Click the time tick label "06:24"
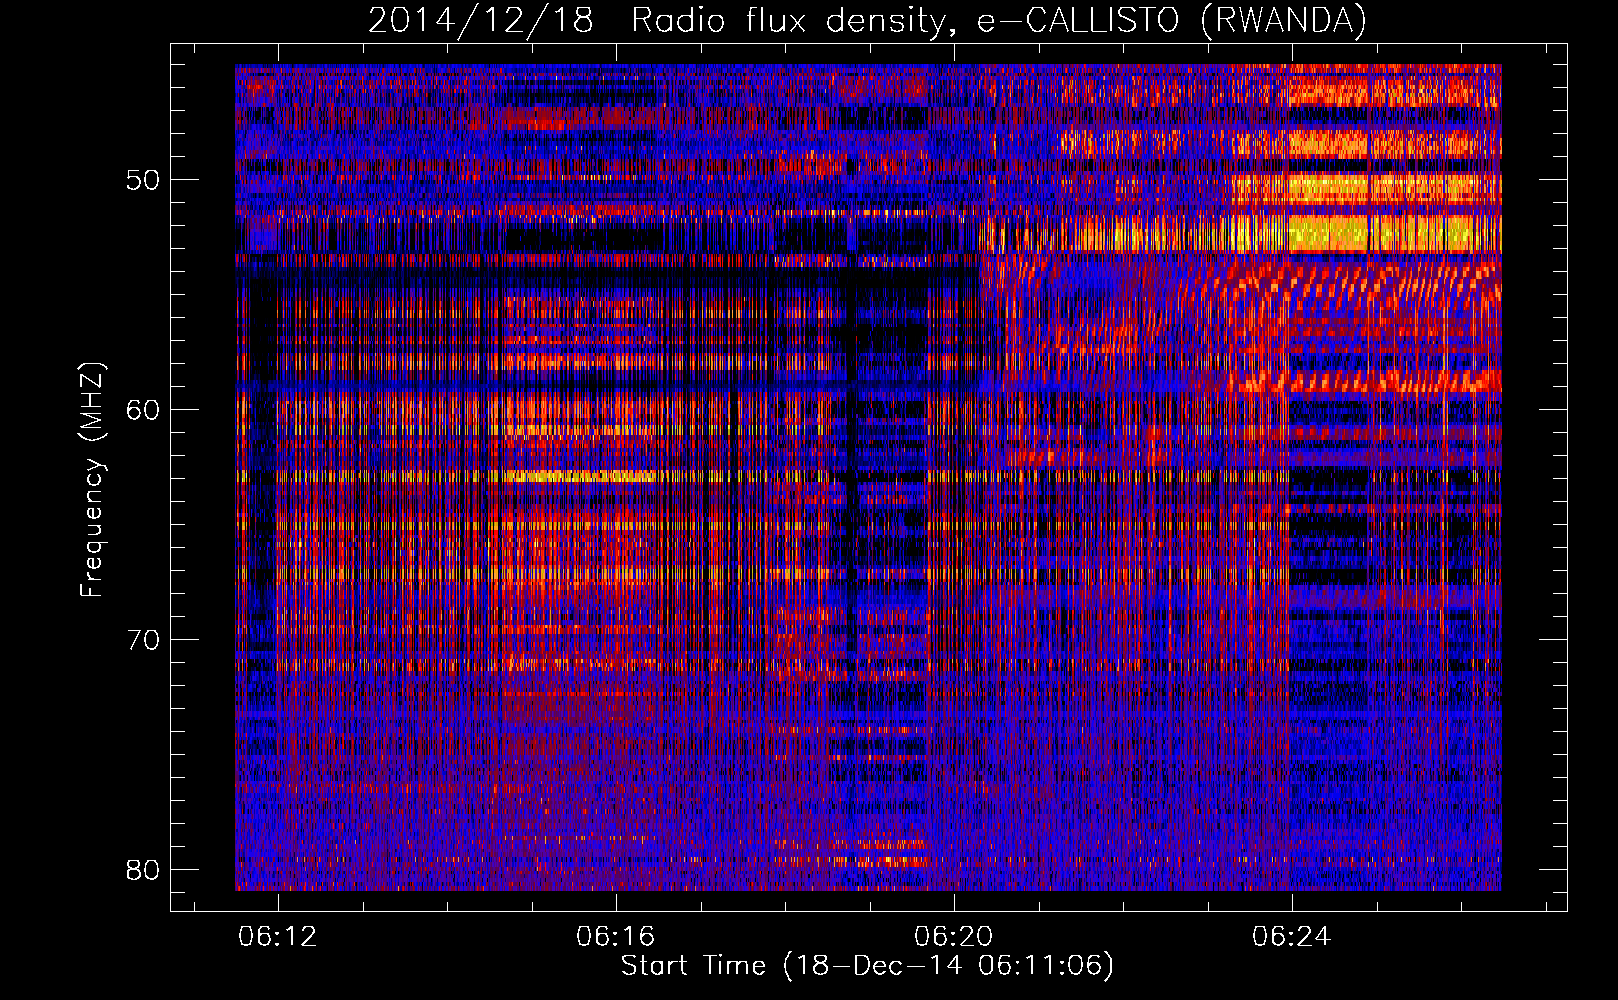This screenshot has width=1618, height=1000. click(x=1292, y=936)
